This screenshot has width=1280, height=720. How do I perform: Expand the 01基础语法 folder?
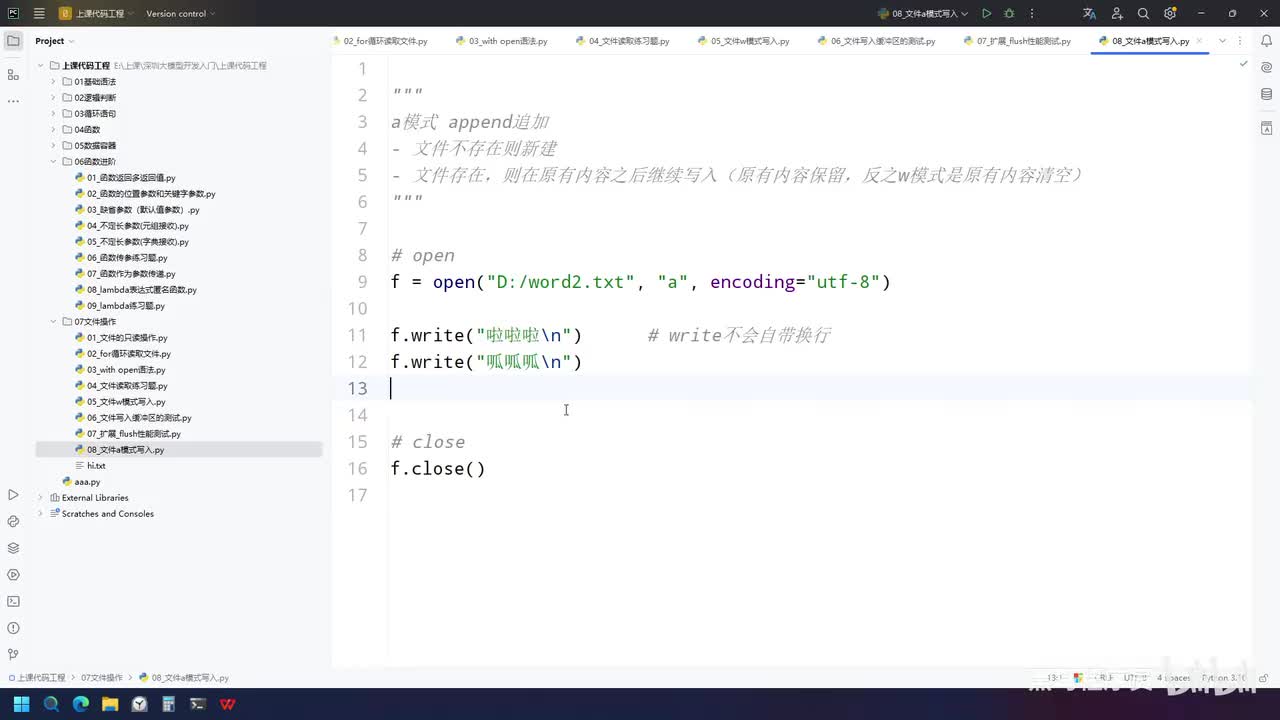(54, 82)
